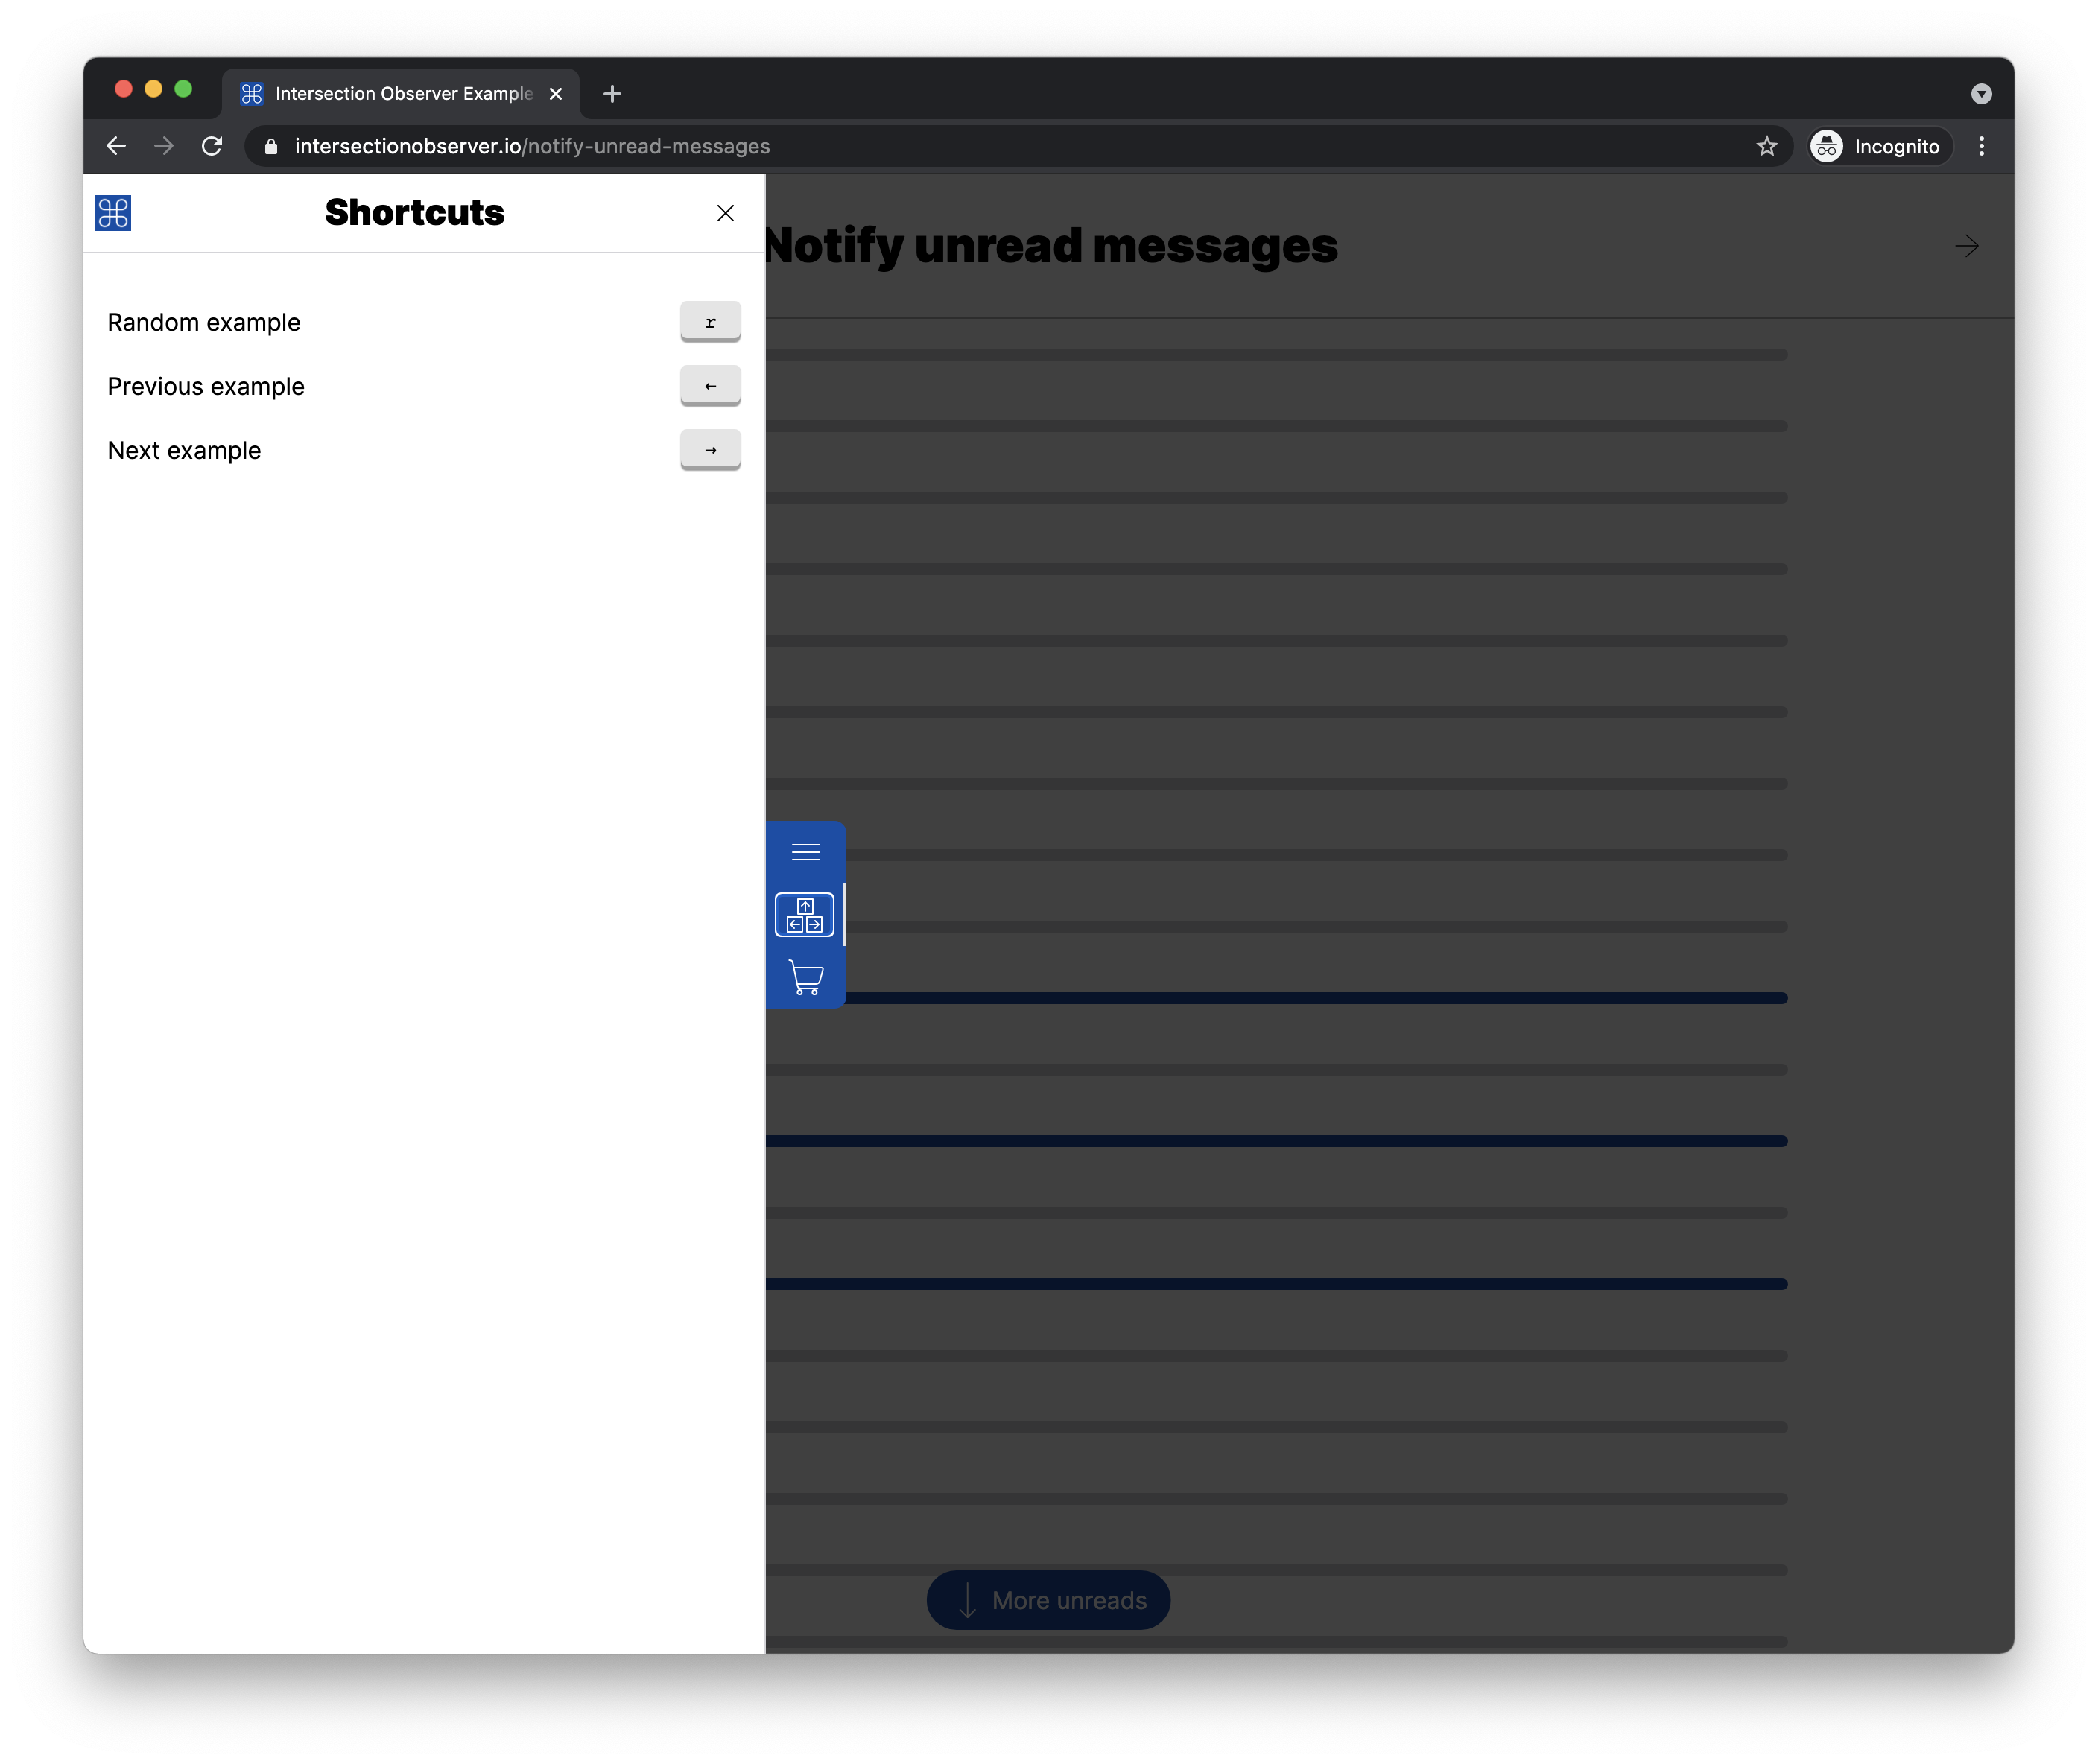Click the Incognito profile button
Image resolution: width=2098 pixels, height=1764 pixels.
click(x=1879, y=147)
